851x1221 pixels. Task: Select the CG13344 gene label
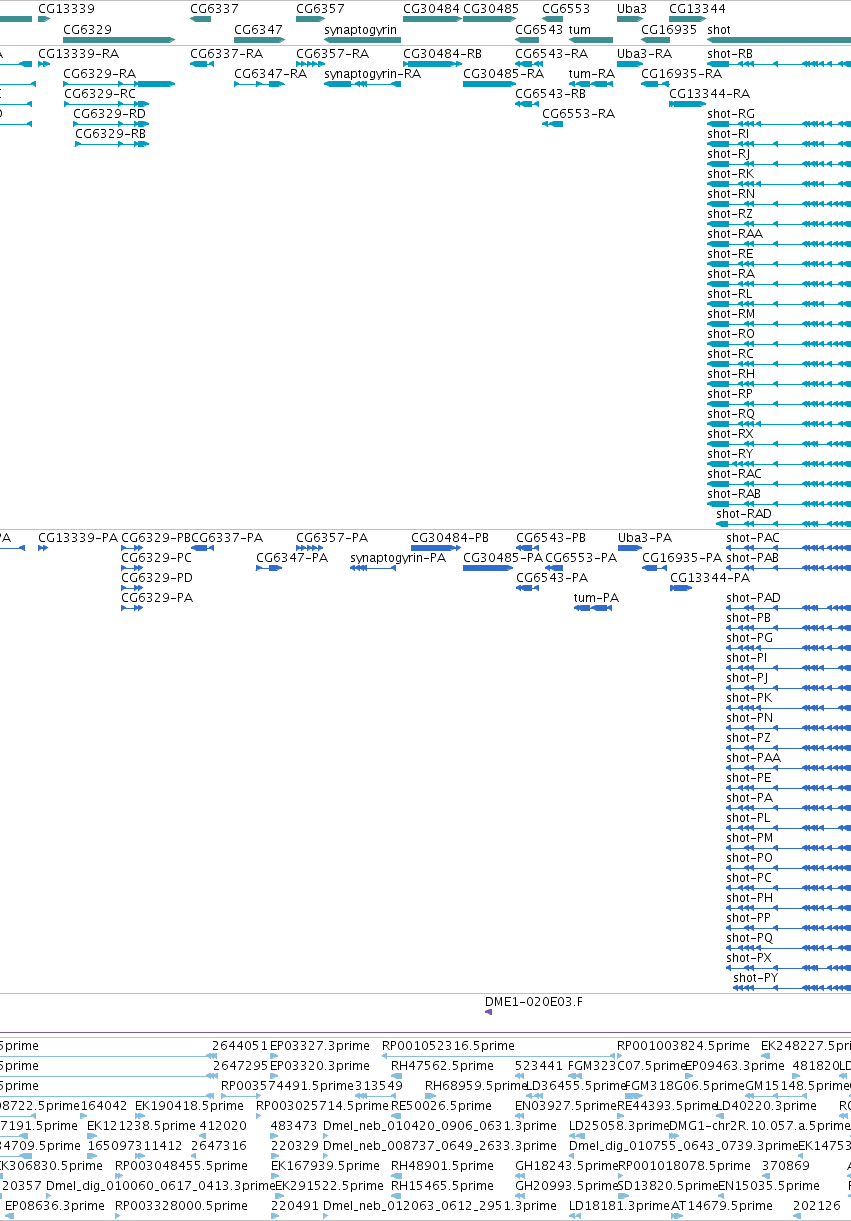click(697, 9)
